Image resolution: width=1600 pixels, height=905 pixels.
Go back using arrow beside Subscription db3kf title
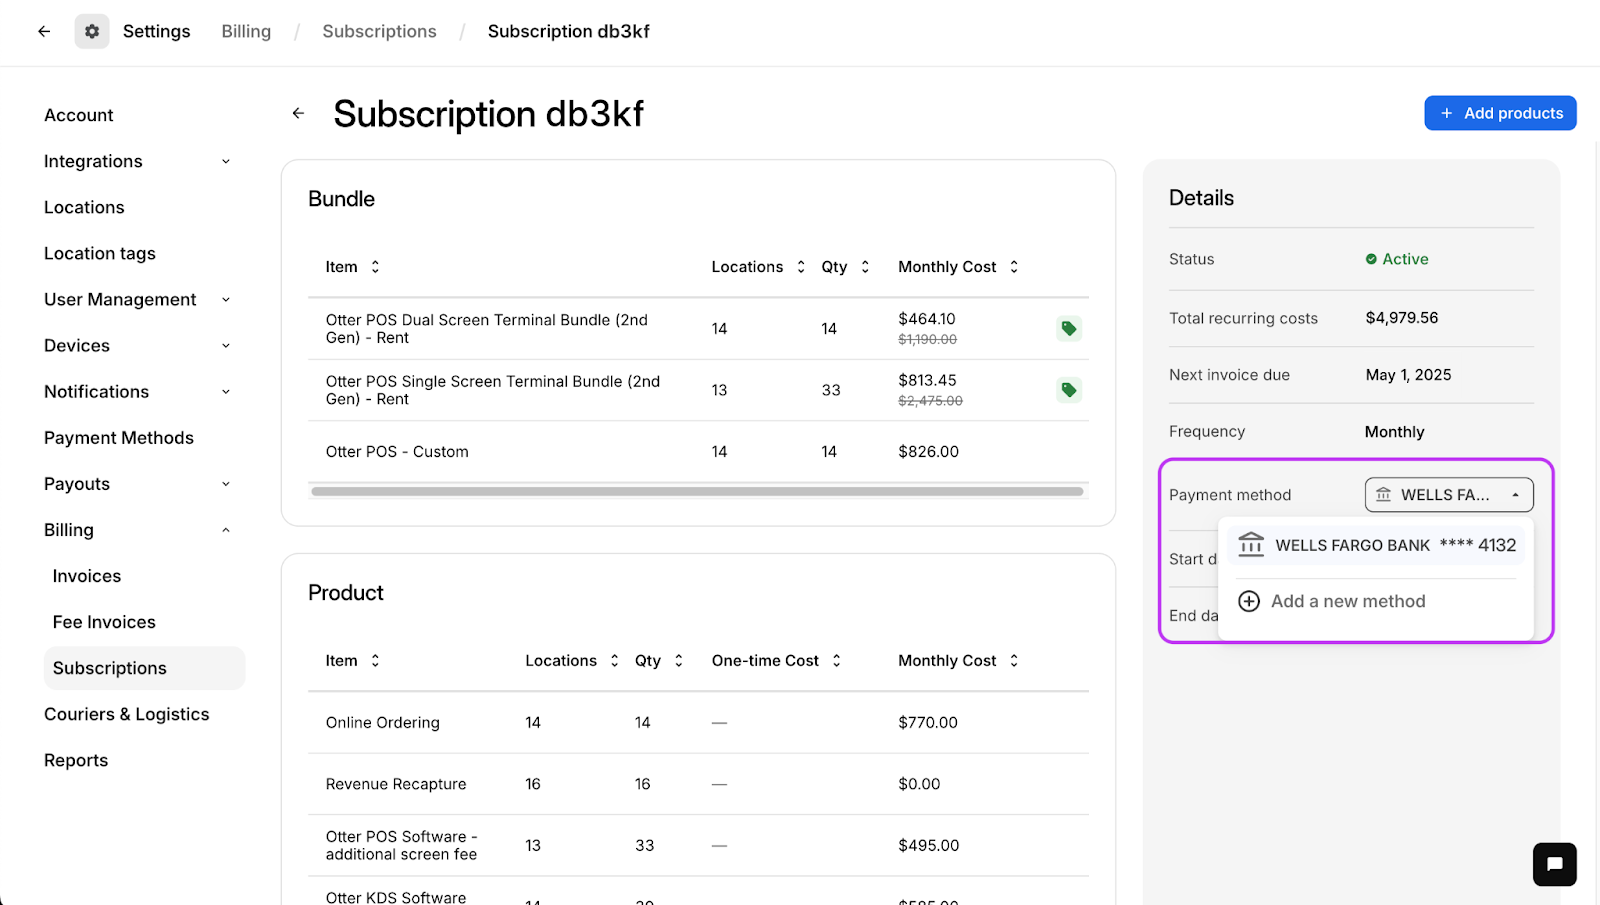pos(298,113)
